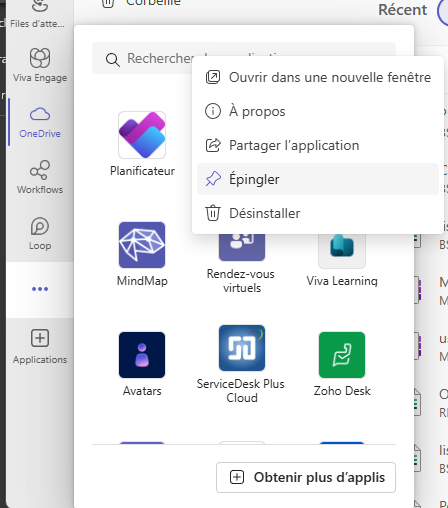Open Viva Engage in the sidebar

tap(40, 65)
